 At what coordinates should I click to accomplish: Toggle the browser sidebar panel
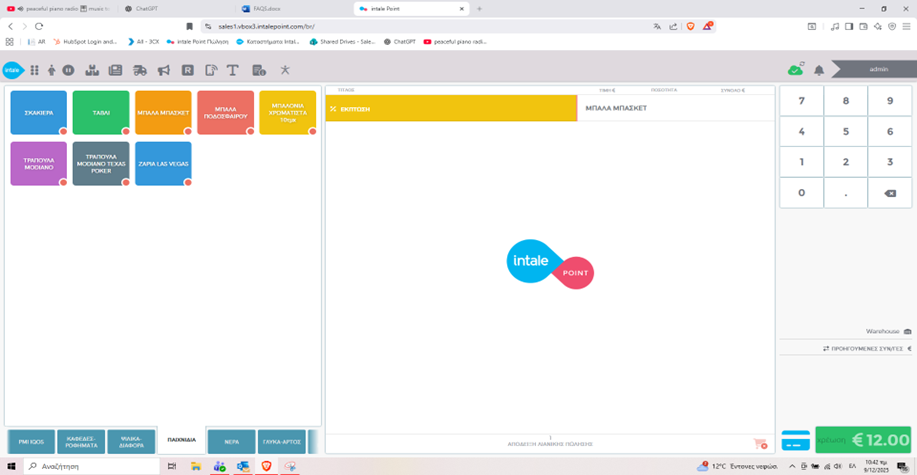click(849, 26)
